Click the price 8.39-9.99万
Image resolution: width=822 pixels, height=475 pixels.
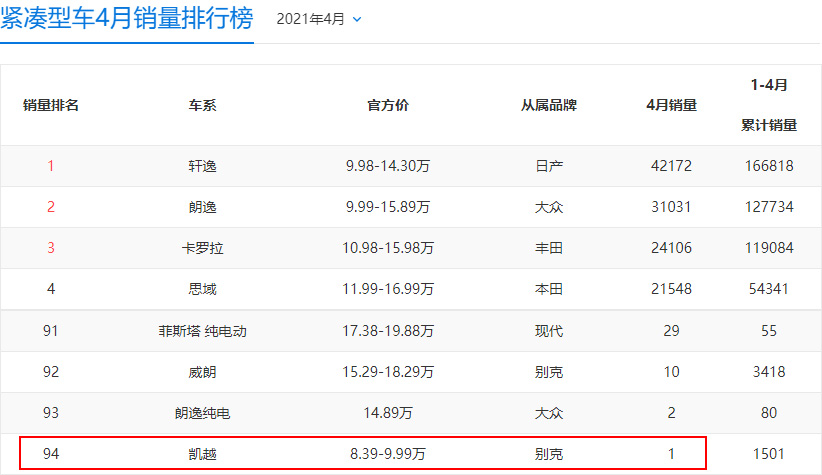coord(388,454)
